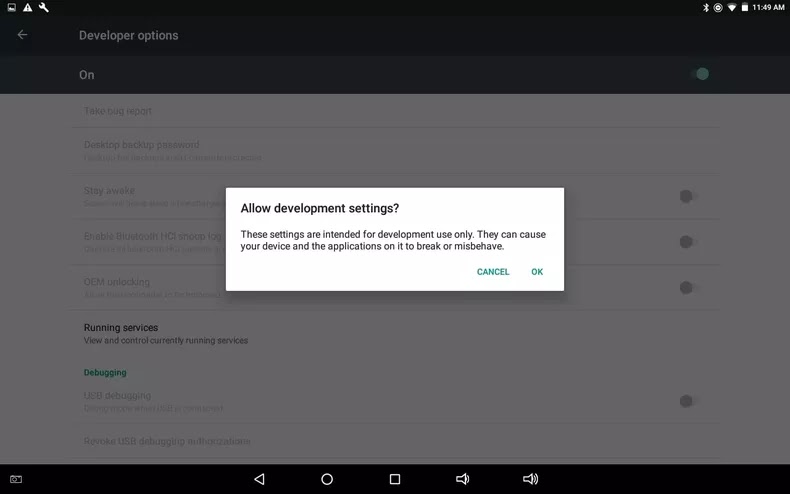Image resolution: width=790 pixels, height=494 pixels.
Task: Cancel the development settings dialog
Action: point(493,272)
